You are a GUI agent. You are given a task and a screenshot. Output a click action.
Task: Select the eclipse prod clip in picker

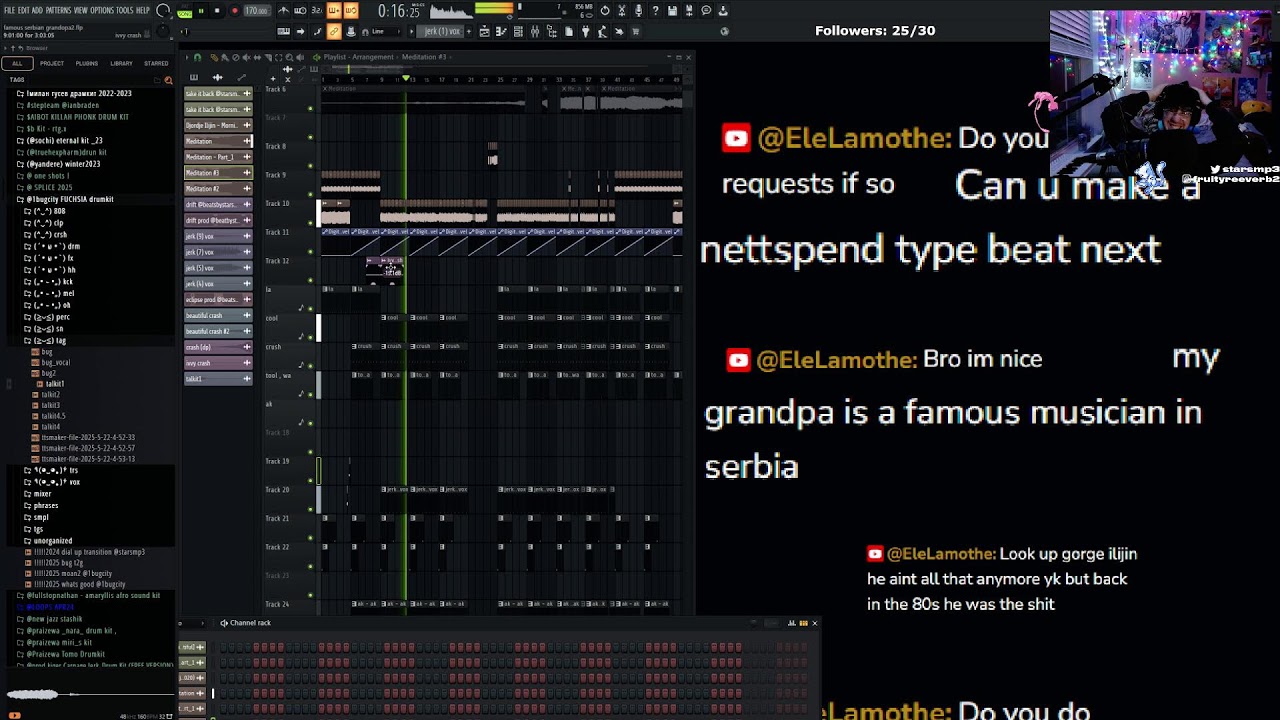click(218, 299)
